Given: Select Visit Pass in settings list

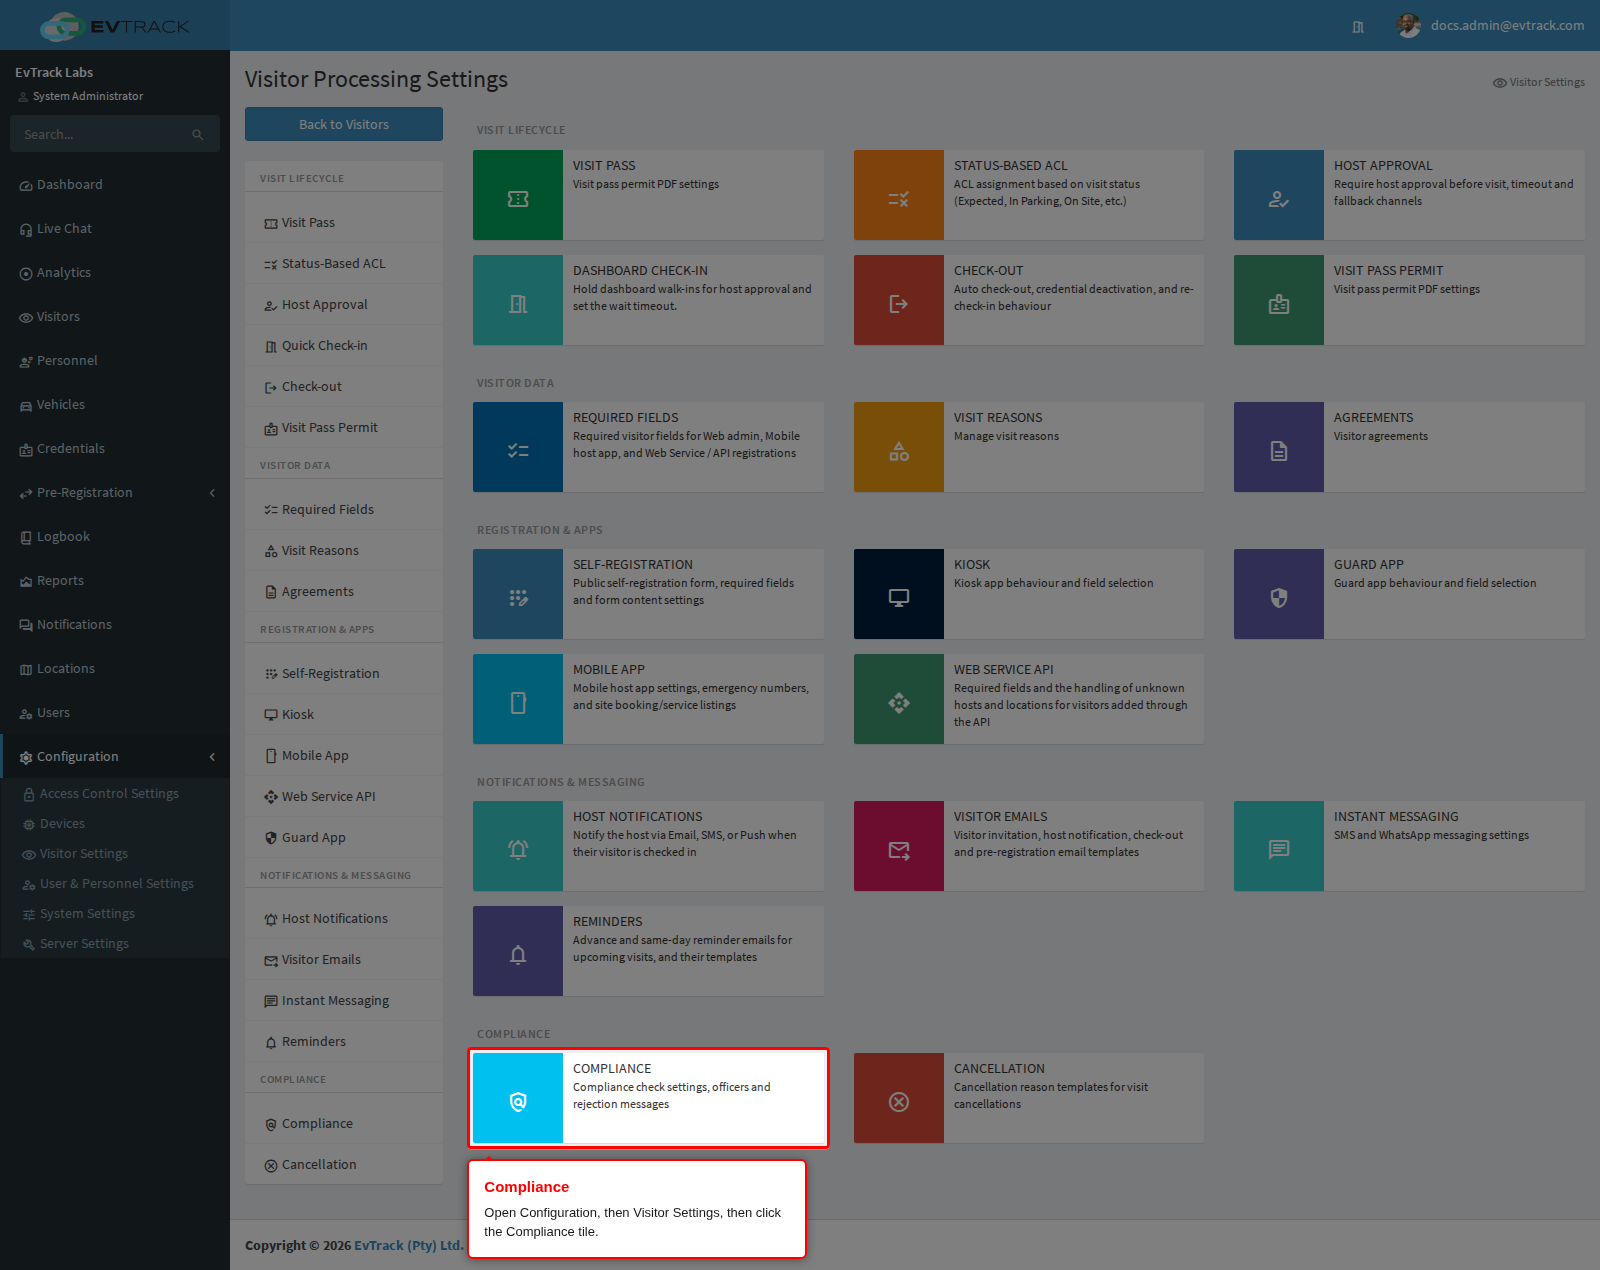Looking at the screenshot, I should [344, 223].
